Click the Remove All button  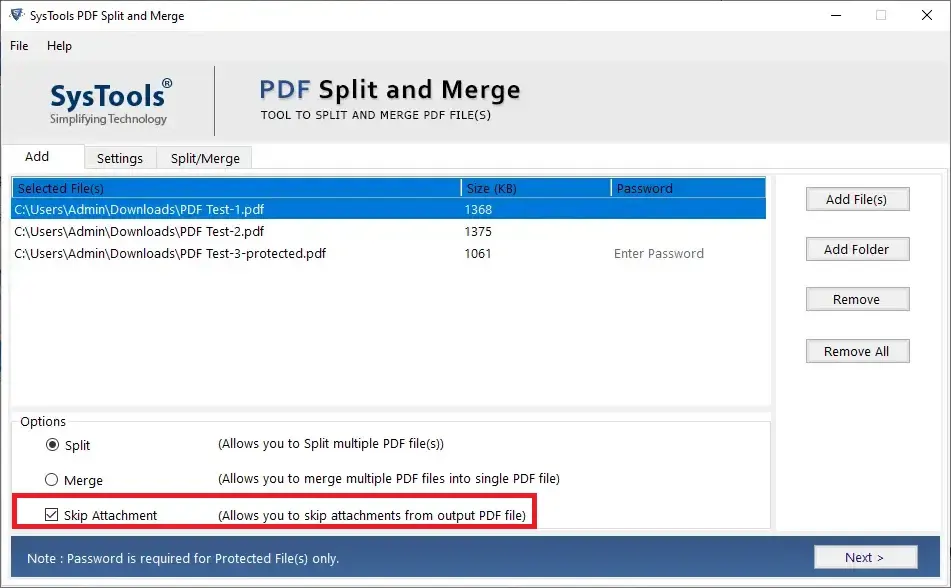[x=857, y=351]
